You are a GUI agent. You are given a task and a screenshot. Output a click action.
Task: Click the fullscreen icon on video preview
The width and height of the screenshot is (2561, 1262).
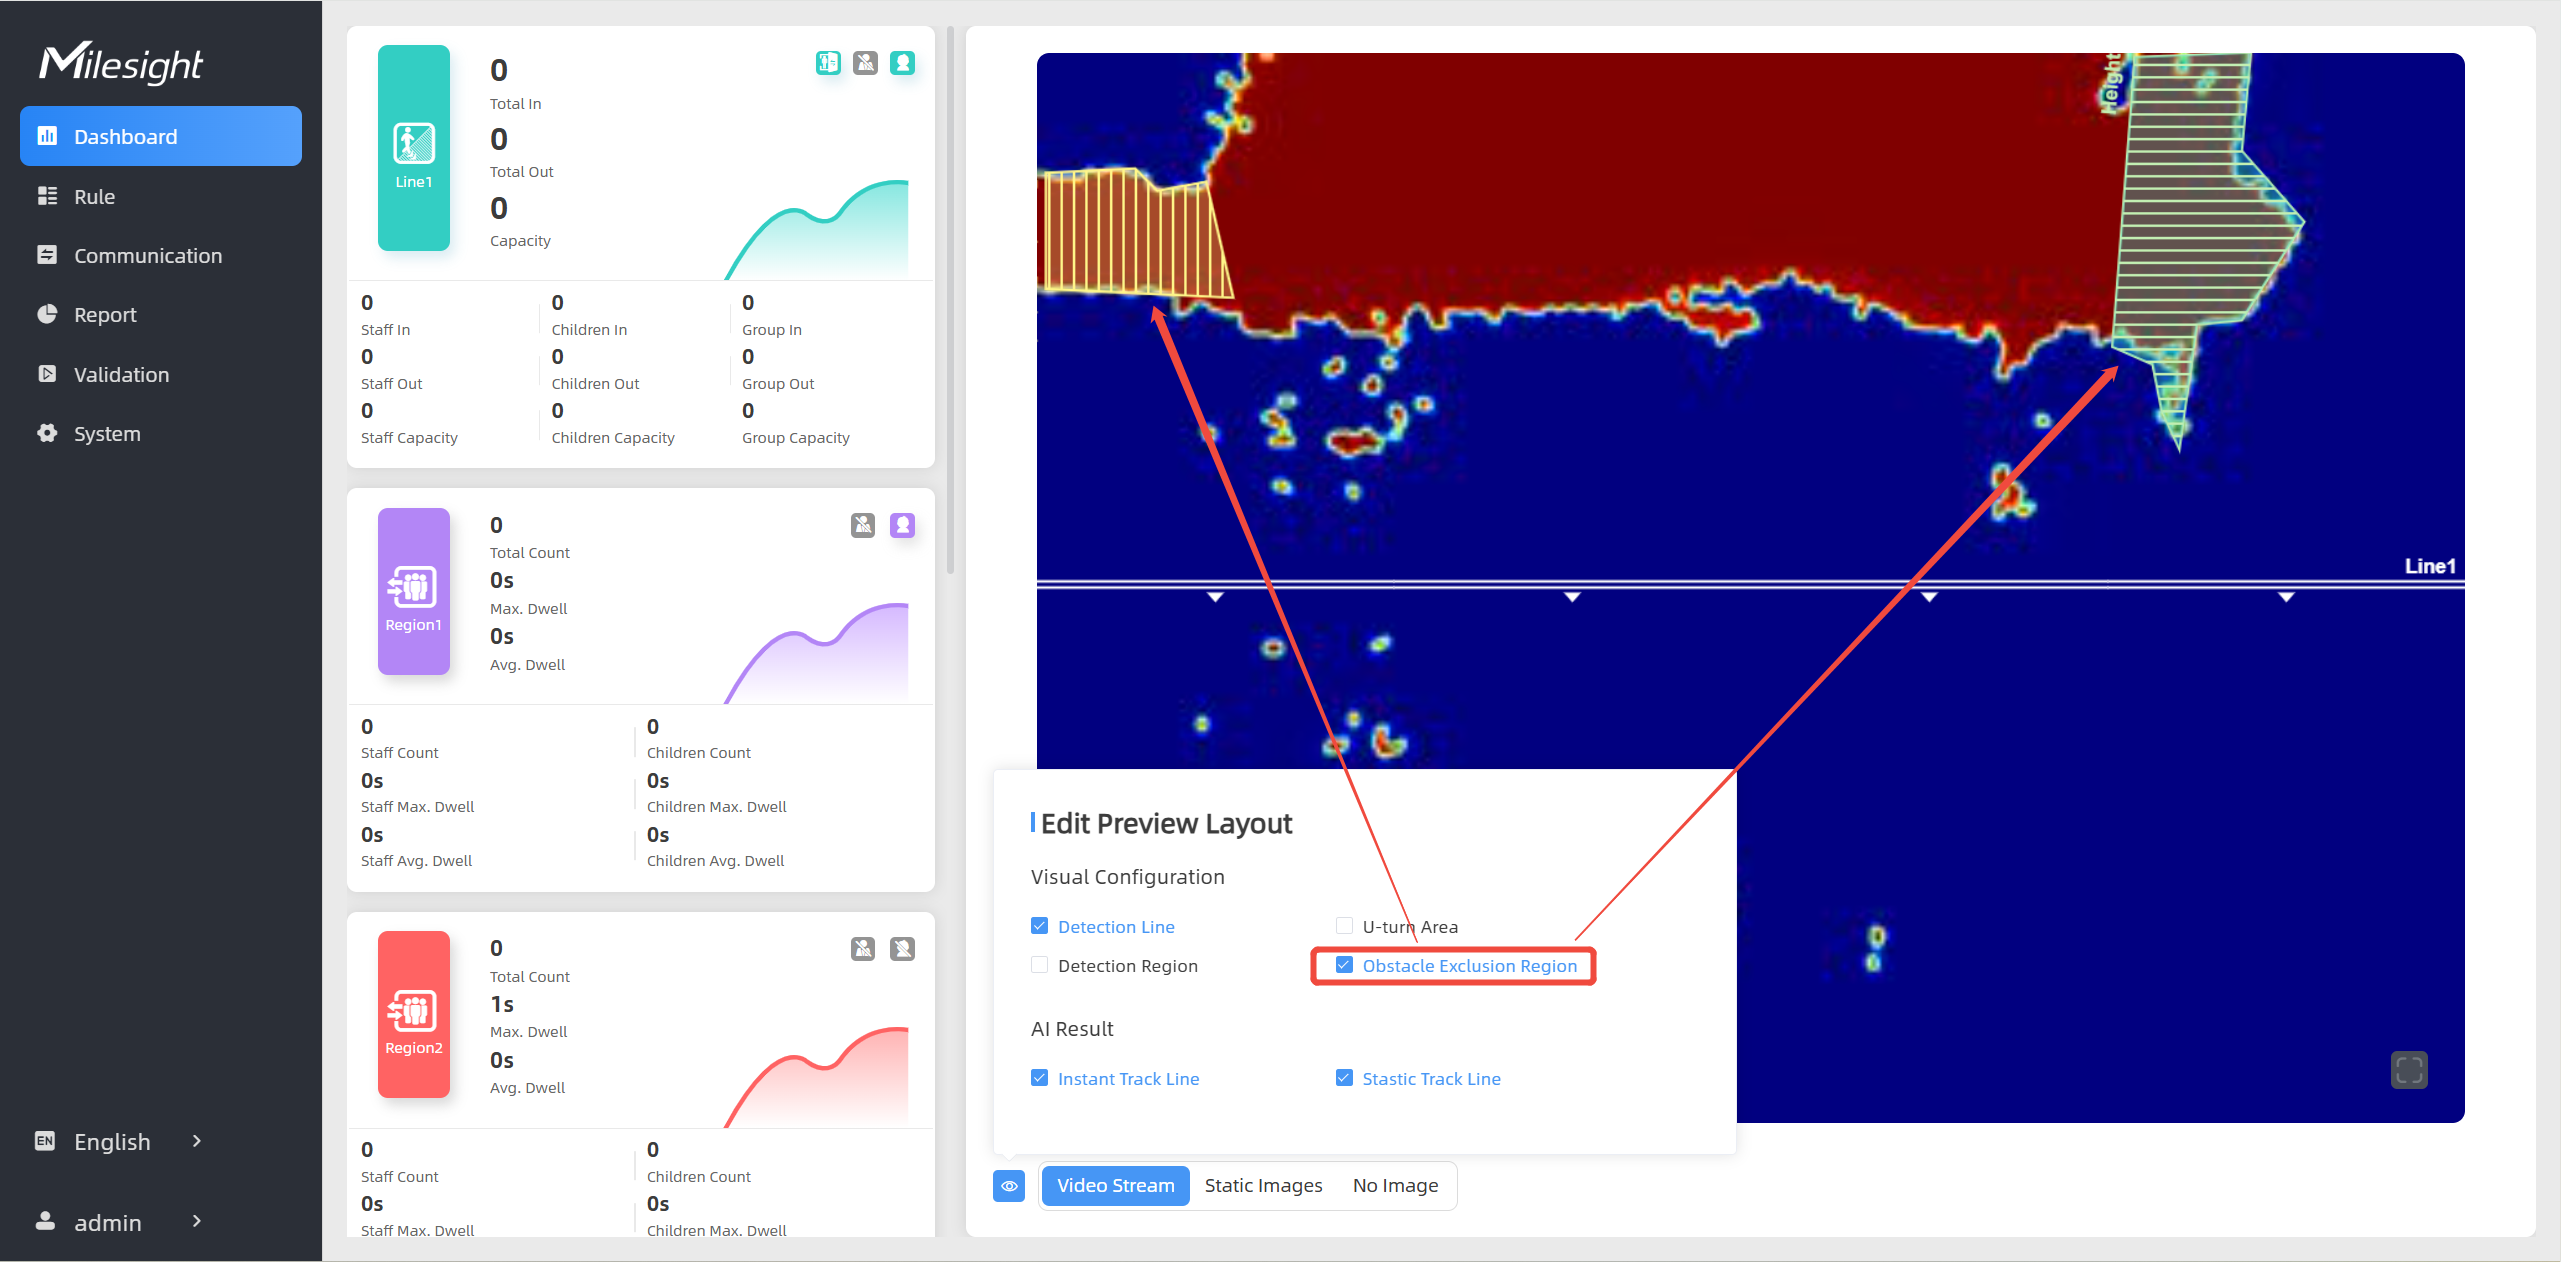[x=2409, y=1070]
